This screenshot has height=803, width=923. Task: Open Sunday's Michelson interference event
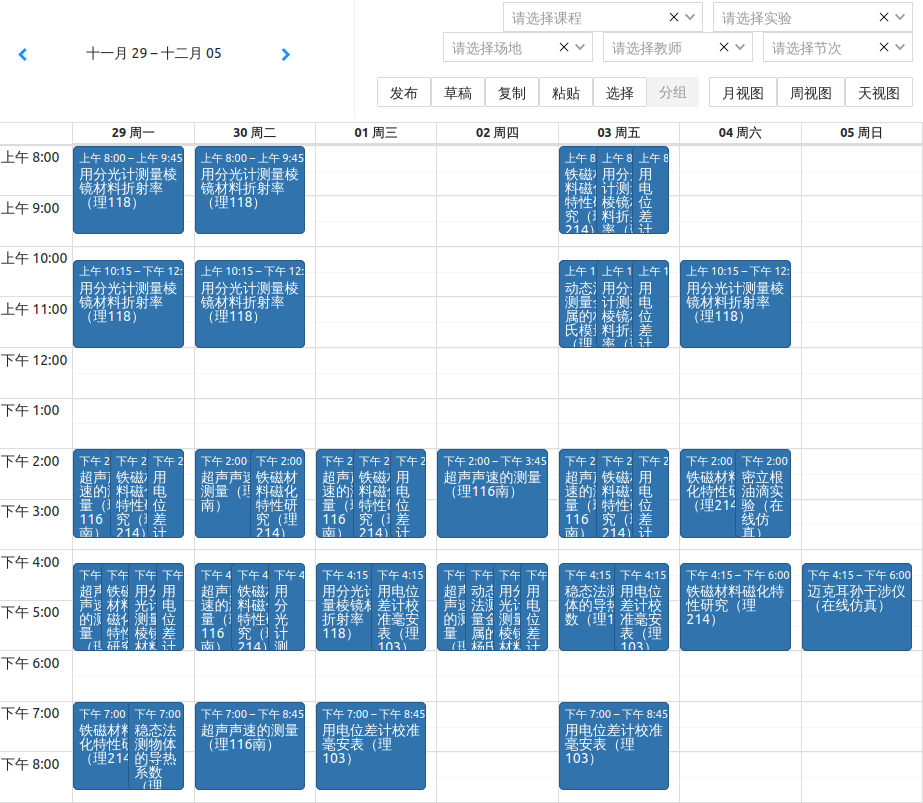[x=857, y=606]
